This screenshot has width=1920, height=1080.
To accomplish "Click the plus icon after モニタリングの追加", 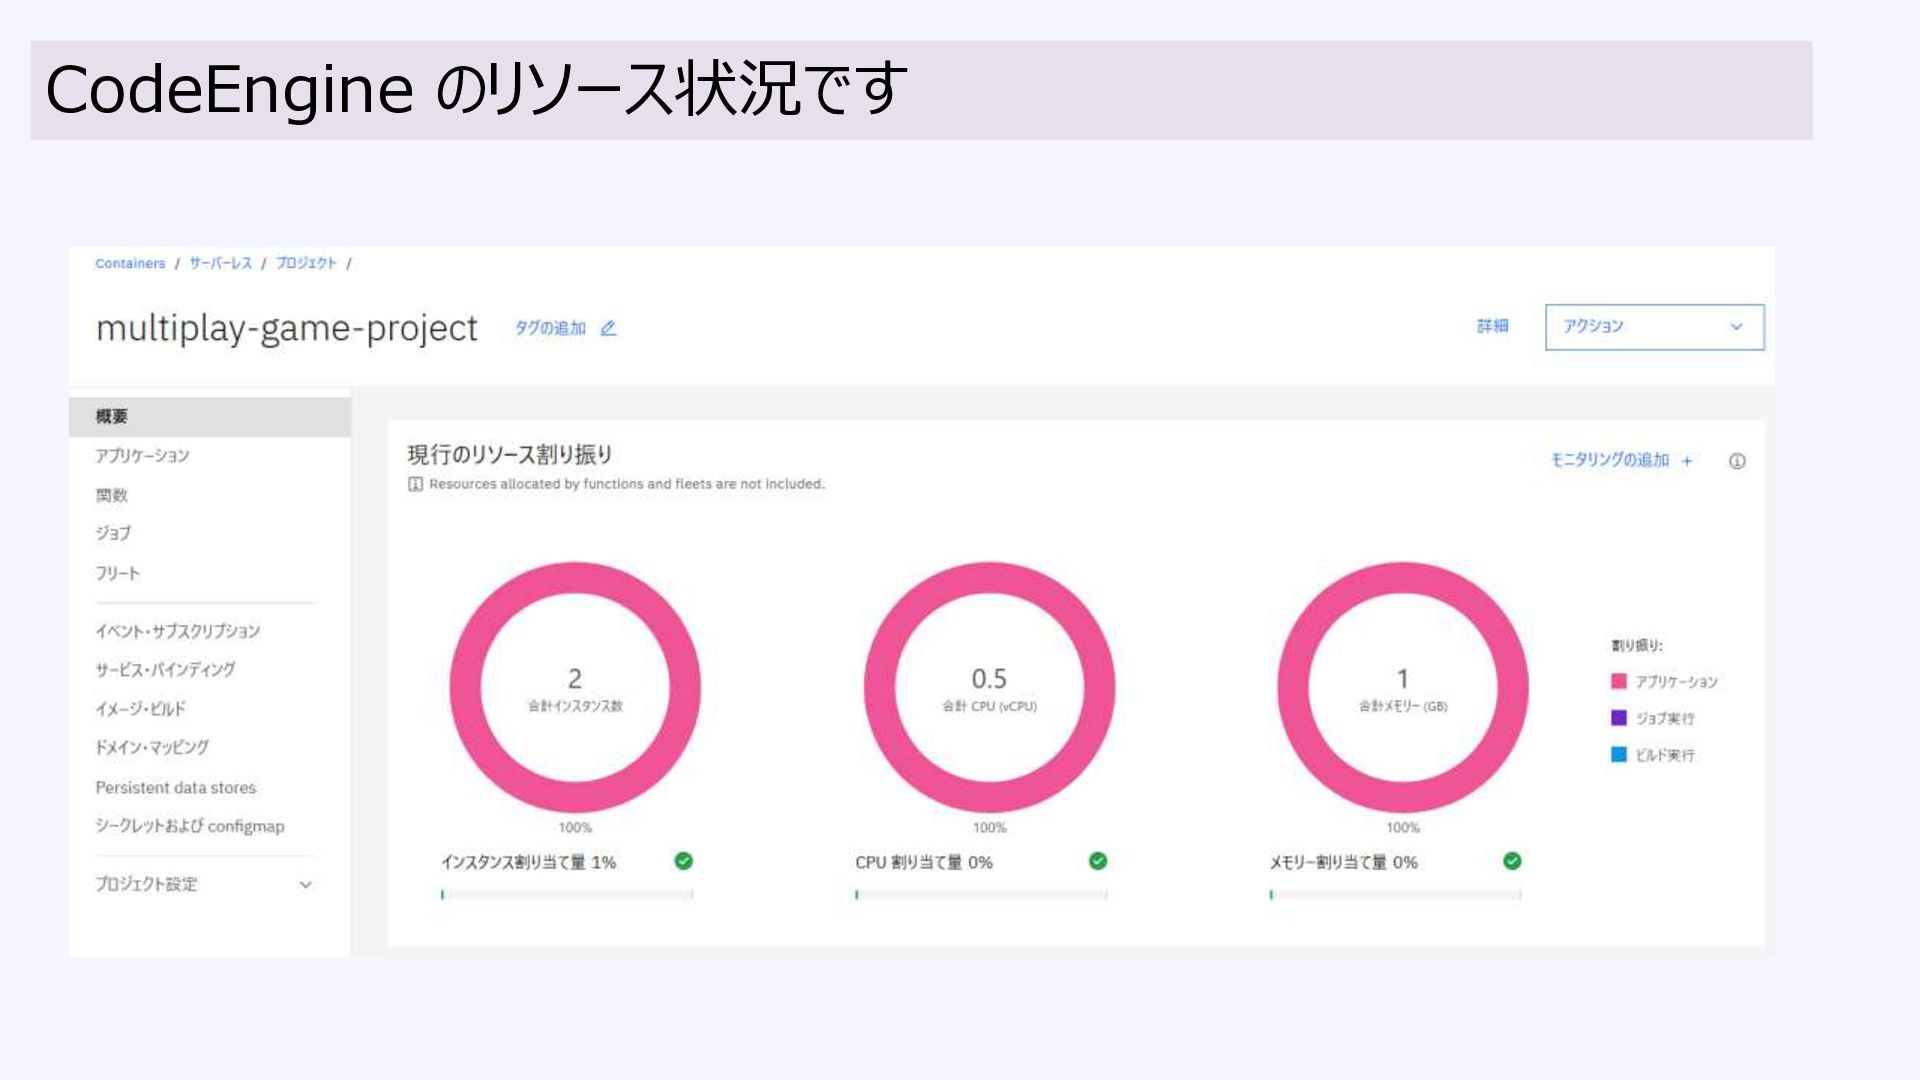I will tap(1687, 461).
